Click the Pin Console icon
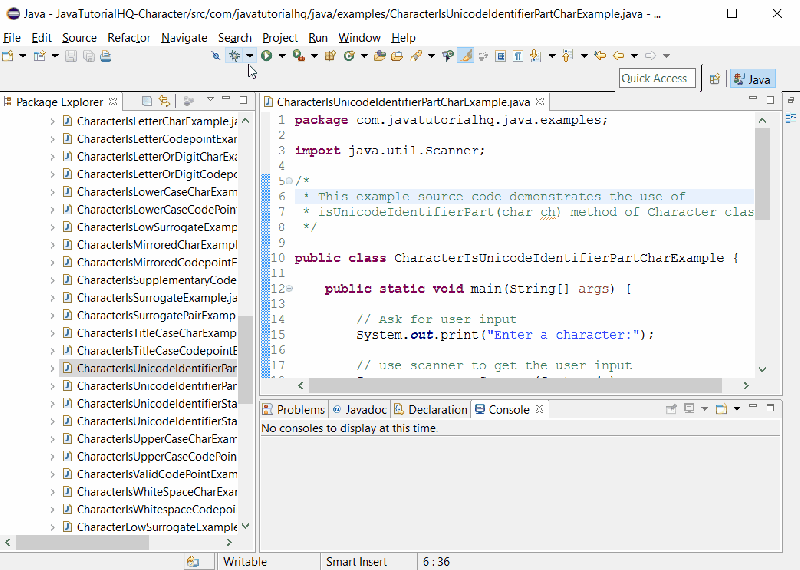This screenshot has height=570, width=800. click(671, 409)
